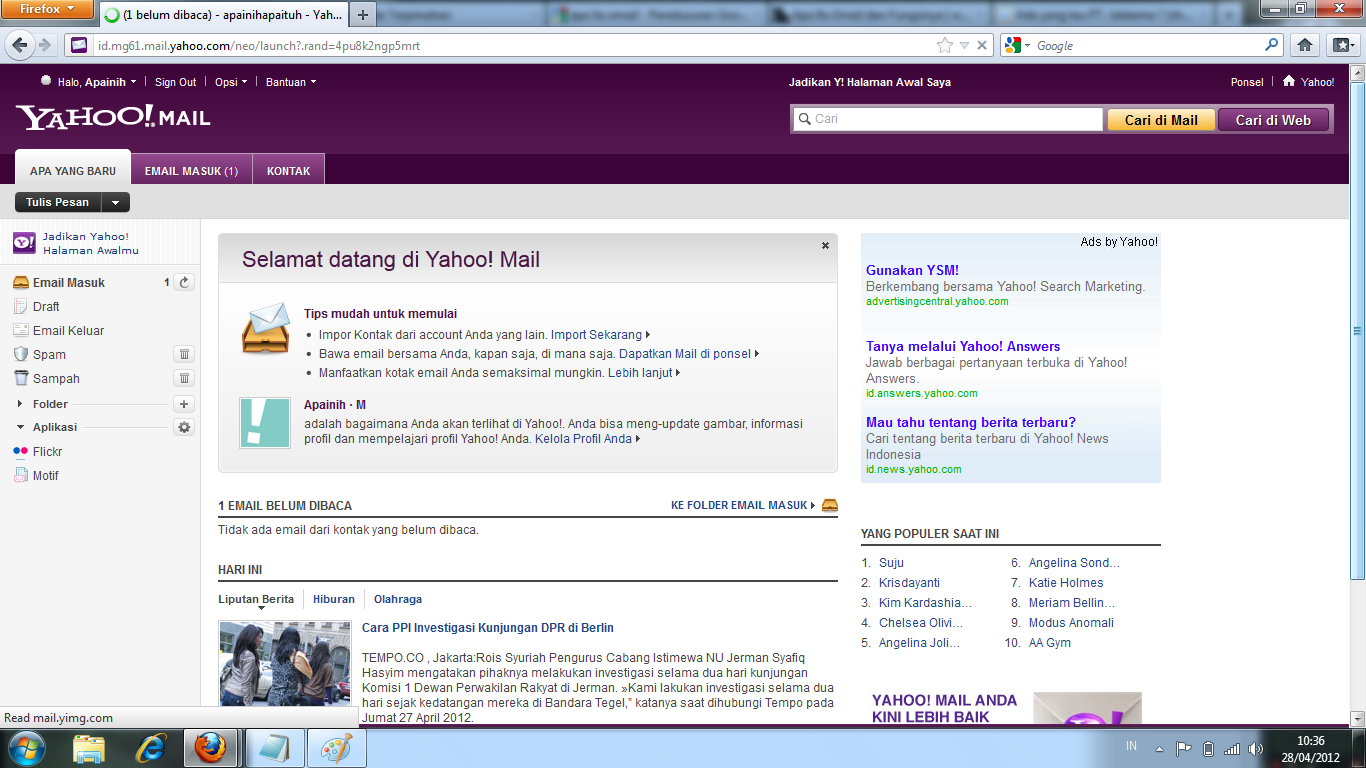Open the Tulis Pesan dropdown arrow
This screenshot has height=768, width=1366.
coord(116,202)
